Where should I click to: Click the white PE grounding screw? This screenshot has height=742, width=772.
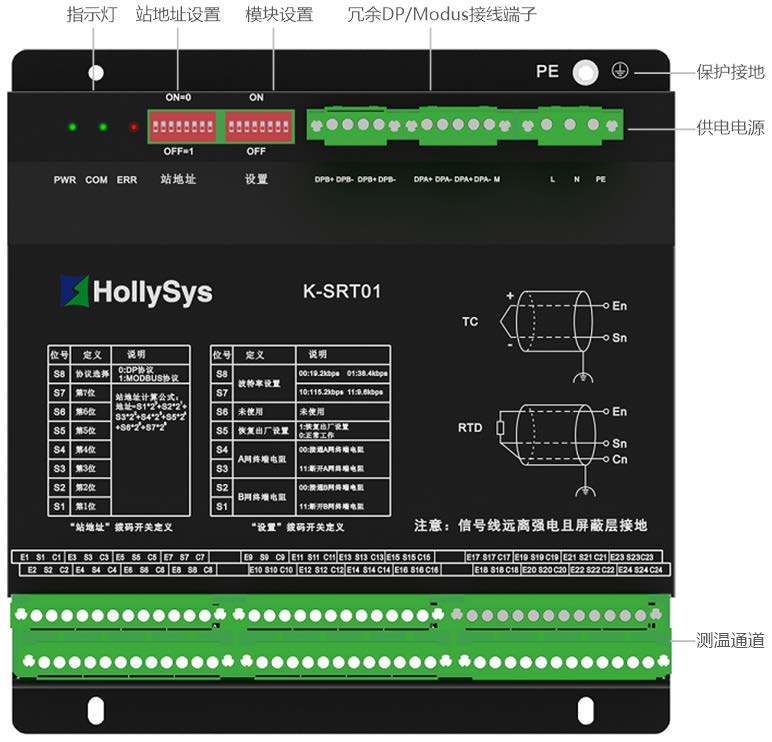585,72
